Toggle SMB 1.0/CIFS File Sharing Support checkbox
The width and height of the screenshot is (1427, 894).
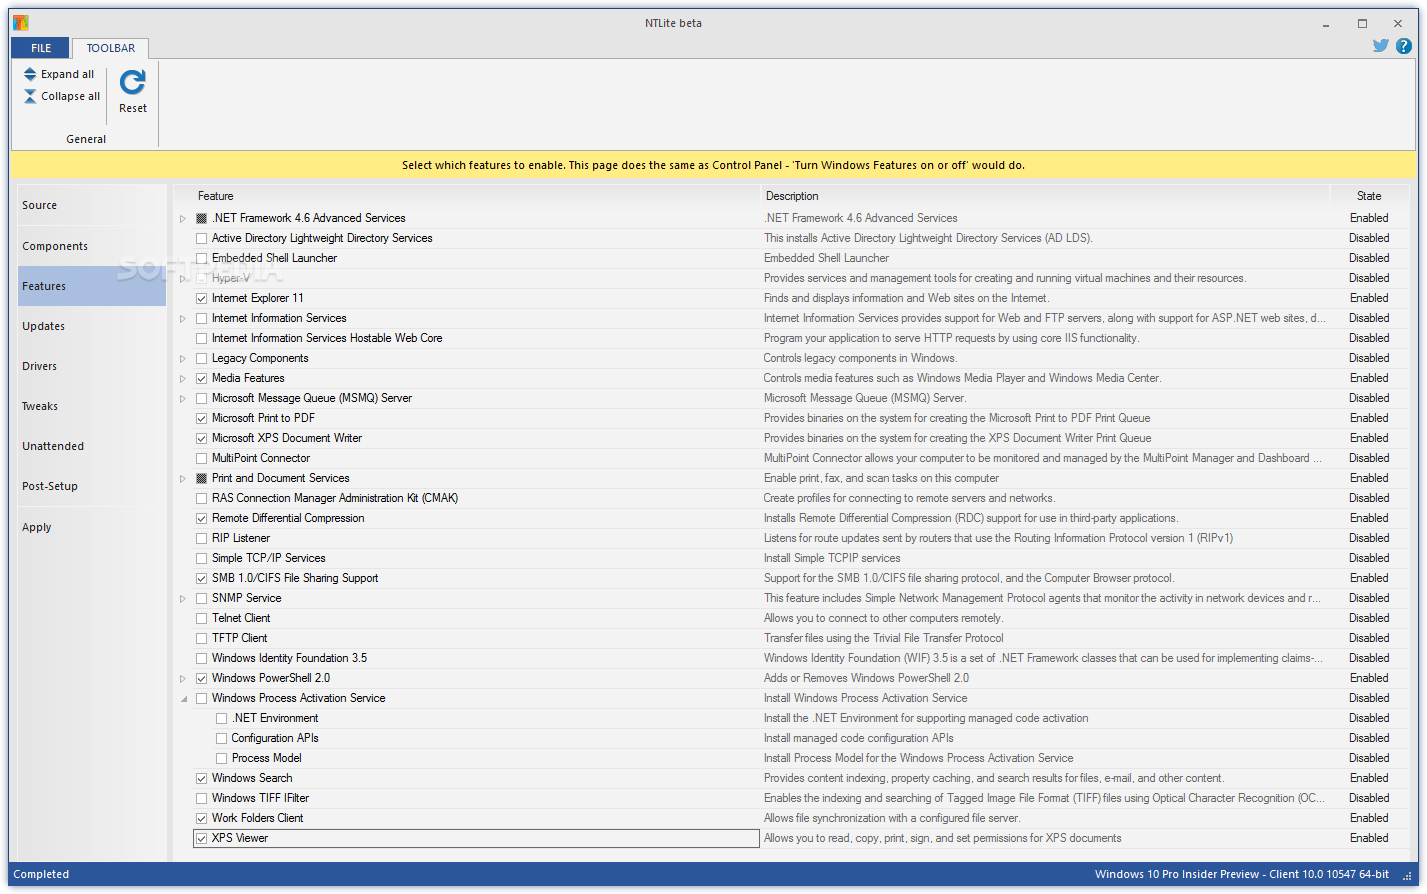[202, 578]
